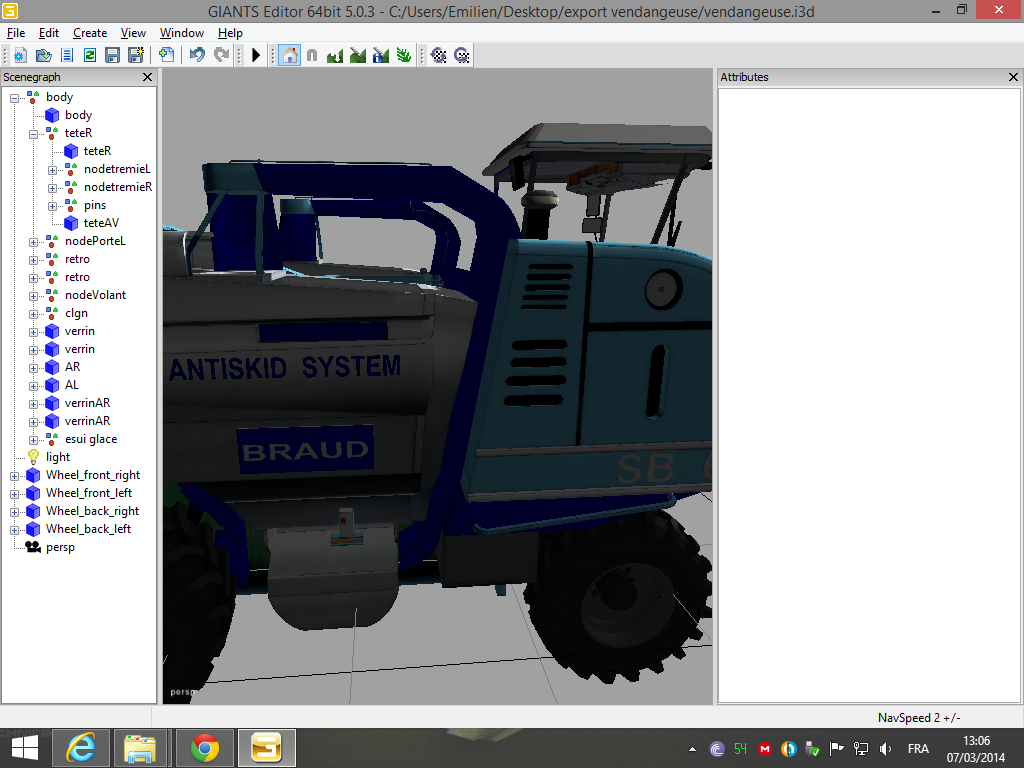Viewport: 1024px width, 768px height.
Task: Click the Save As floppy icon with star
Action: (x=136, y=56)
